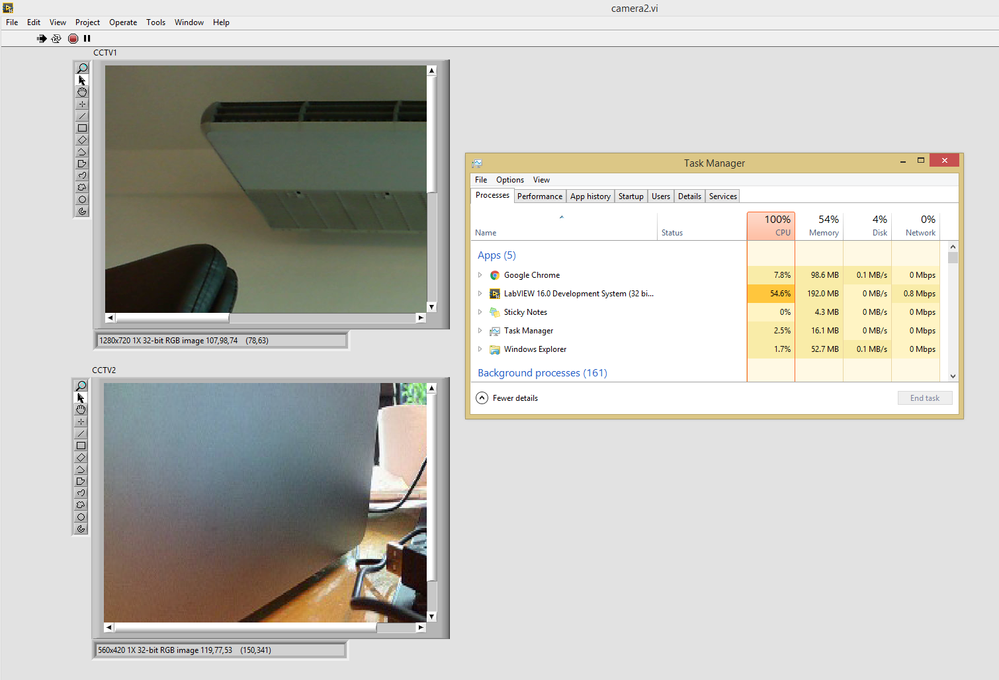
Task: Select the Zoom tool in CCTV2 palette
Action: click(x=81, y=386)
